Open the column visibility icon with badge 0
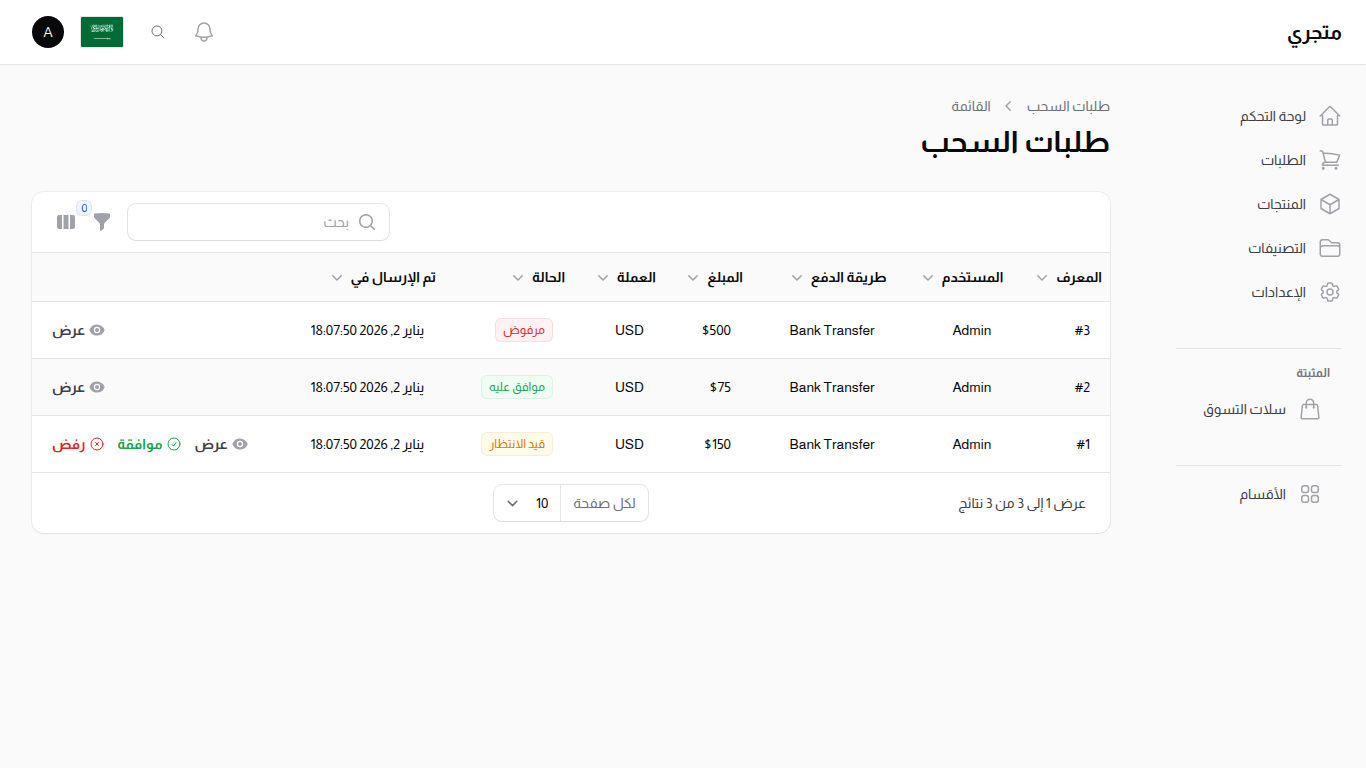 tap(65, 221)
